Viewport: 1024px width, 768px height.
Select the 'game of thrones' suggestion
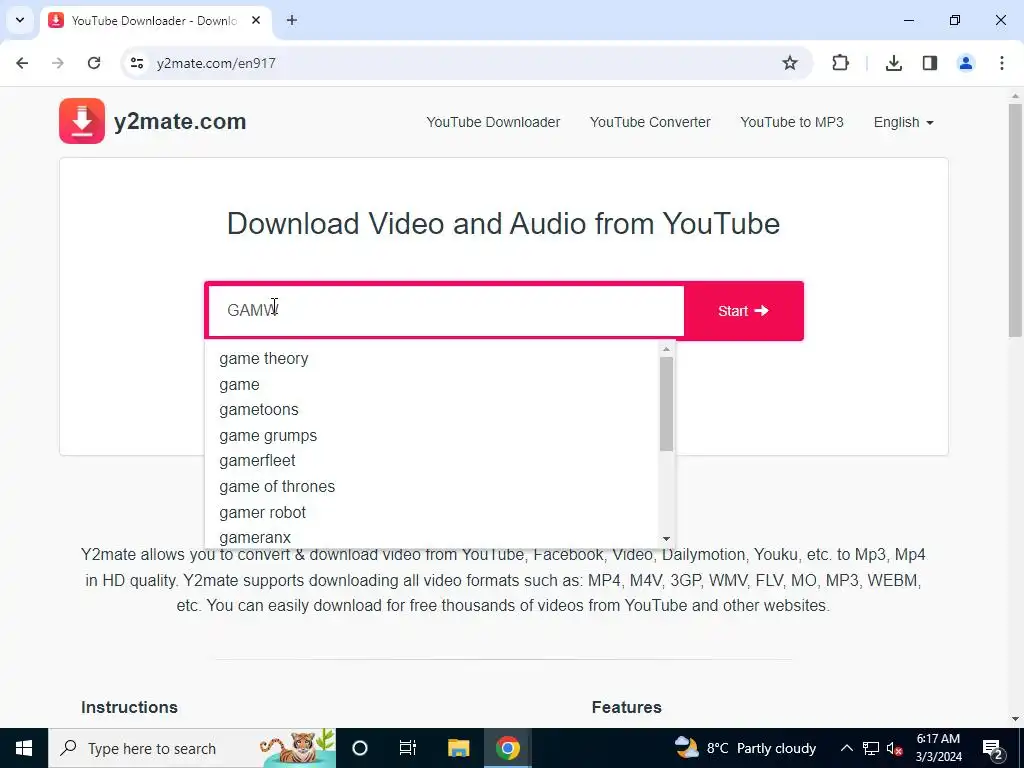[x=277, y=487]
